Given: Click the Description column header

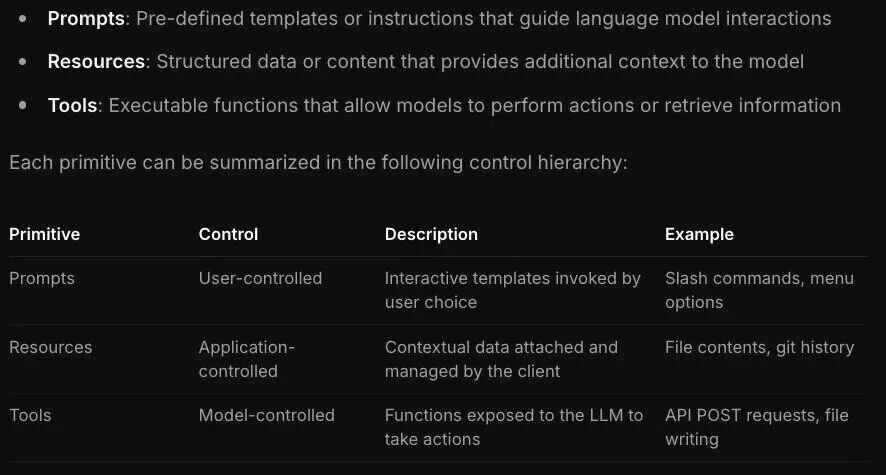Looking at the screenshot, I should pos(431,234).
